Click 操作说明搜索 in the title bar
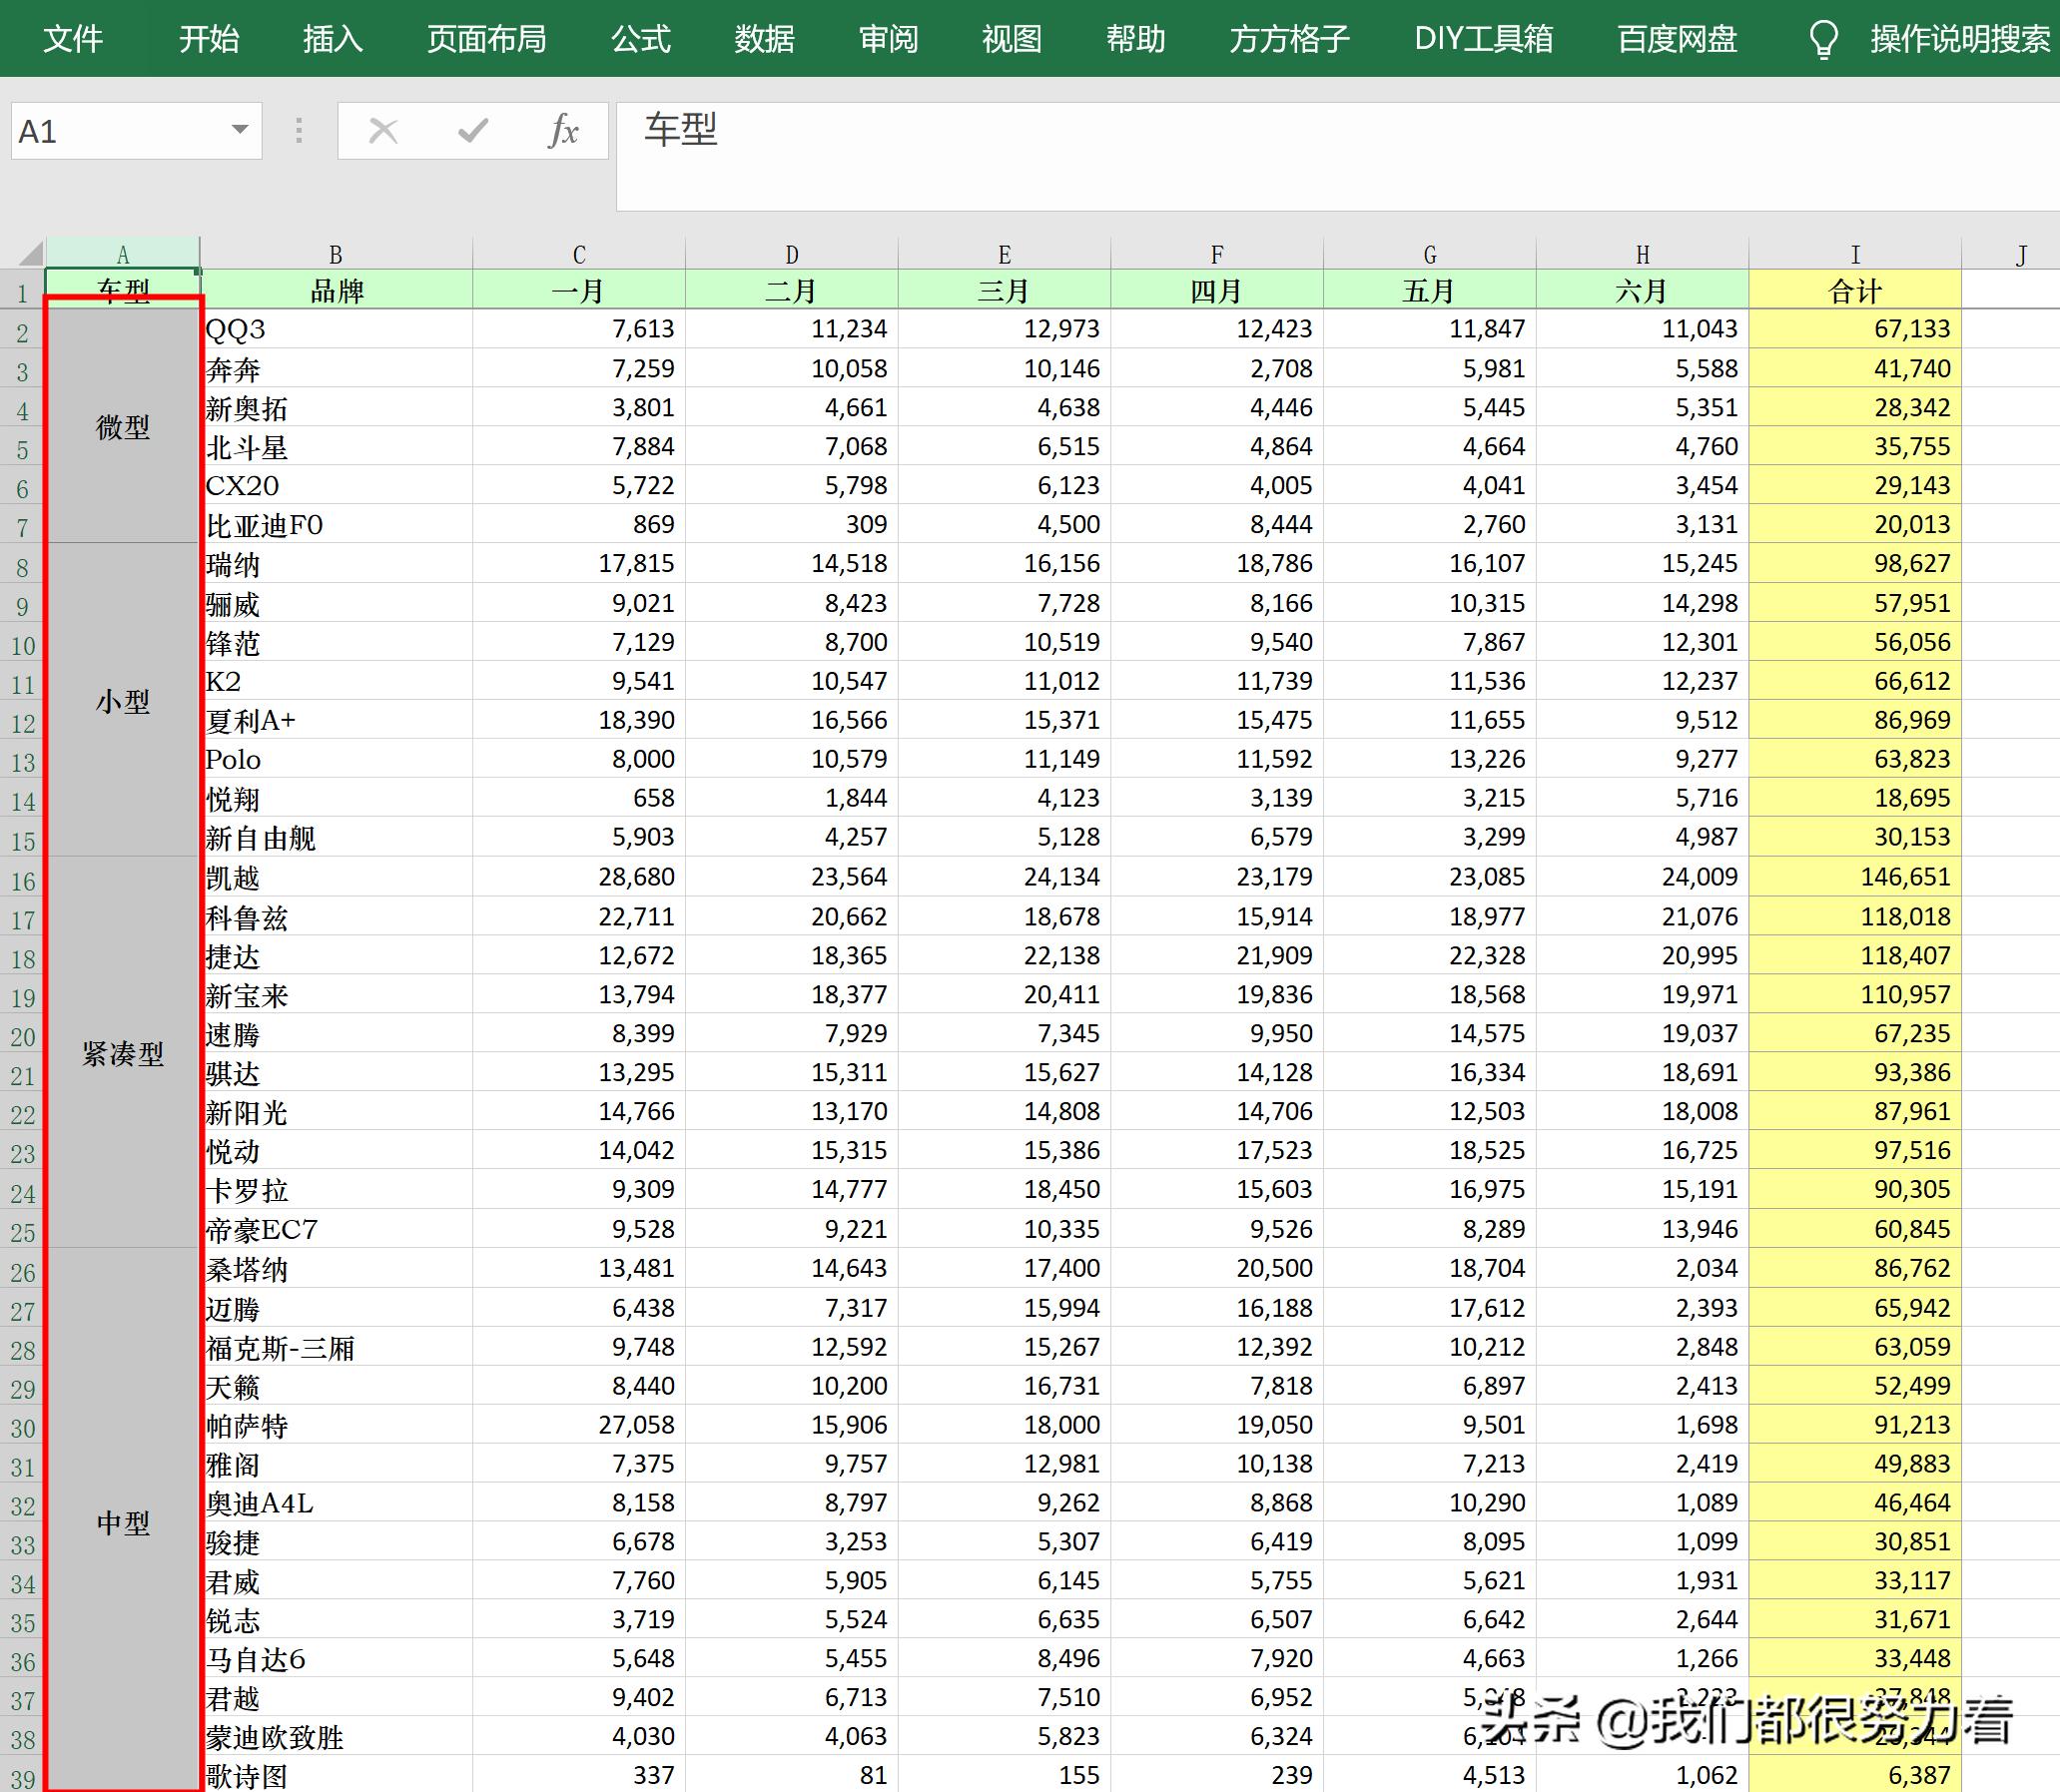 coord(1958,39)
